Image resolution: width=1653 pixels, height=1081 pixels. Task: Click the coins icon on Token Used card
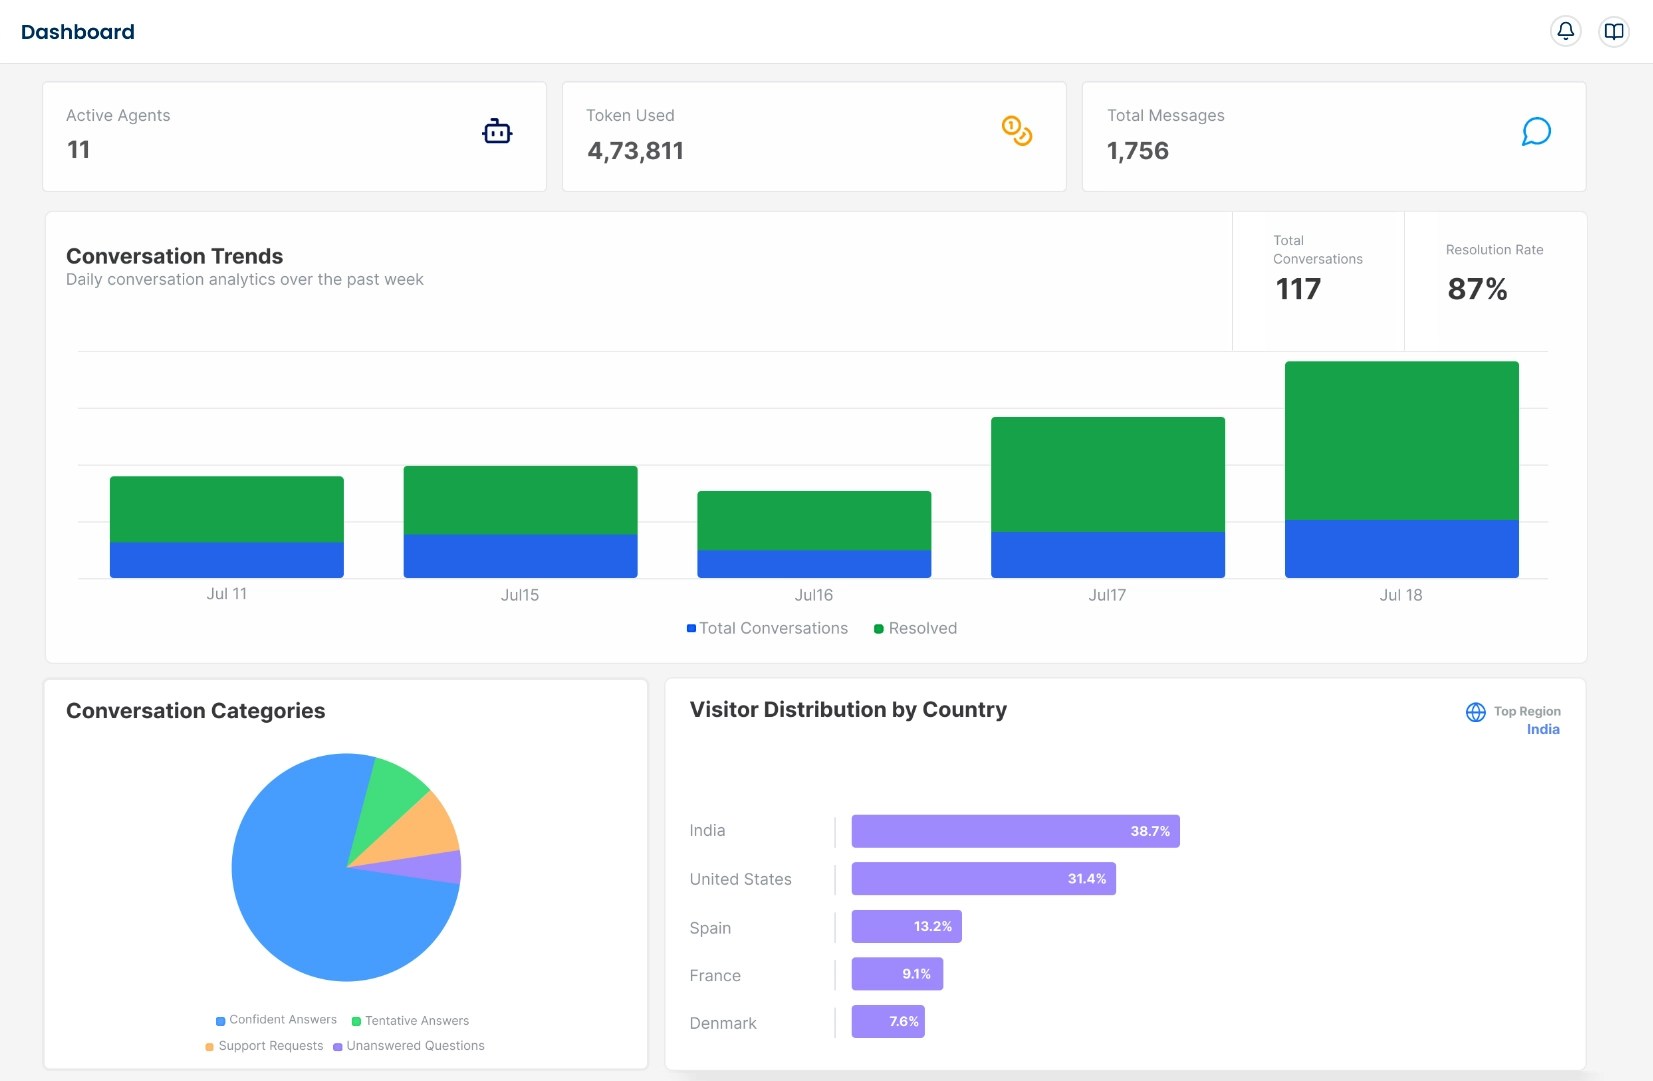(1016, 131)
